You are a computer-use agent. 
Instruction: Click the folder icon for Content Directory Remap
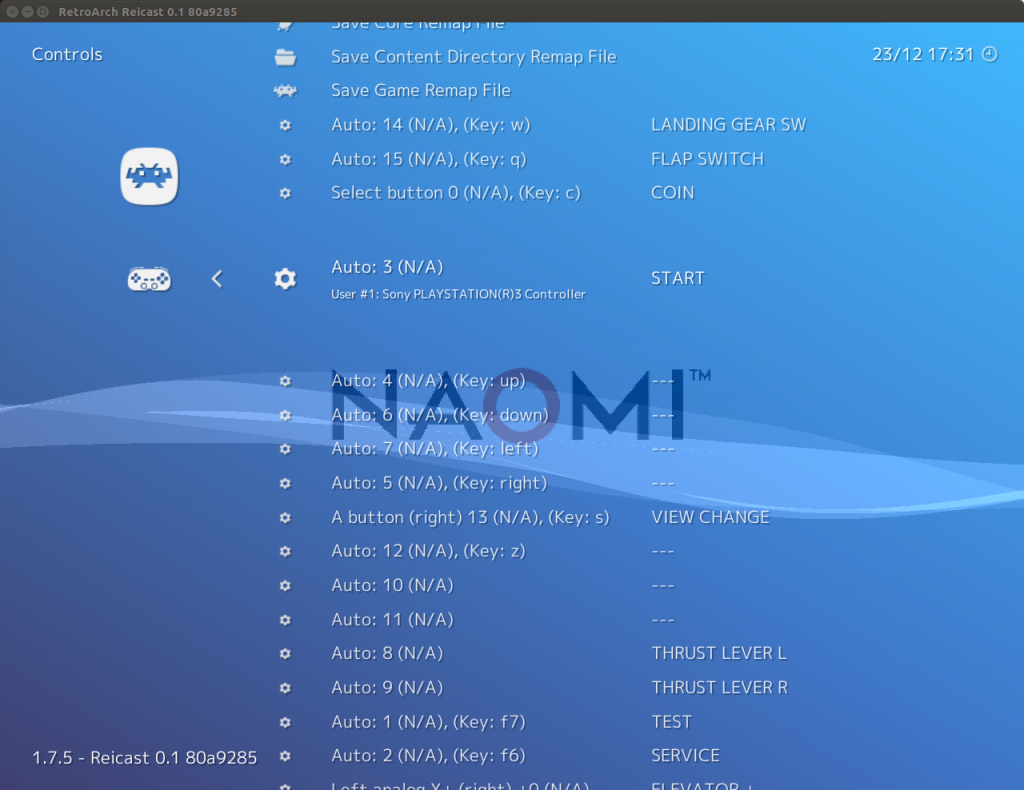[x=285, y=57]
